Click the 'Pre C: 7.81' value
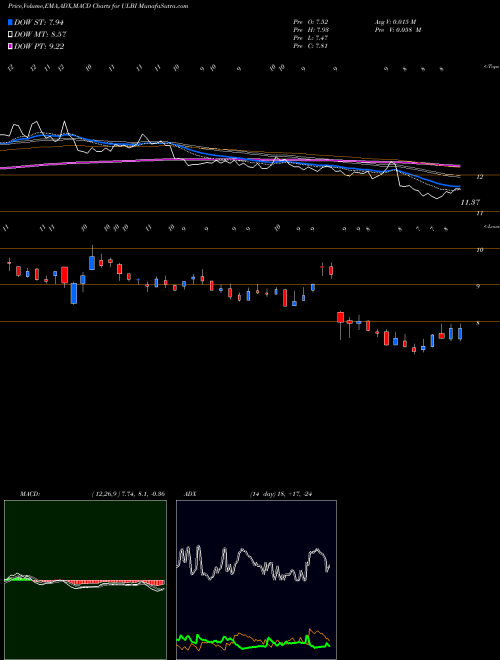 311,46
